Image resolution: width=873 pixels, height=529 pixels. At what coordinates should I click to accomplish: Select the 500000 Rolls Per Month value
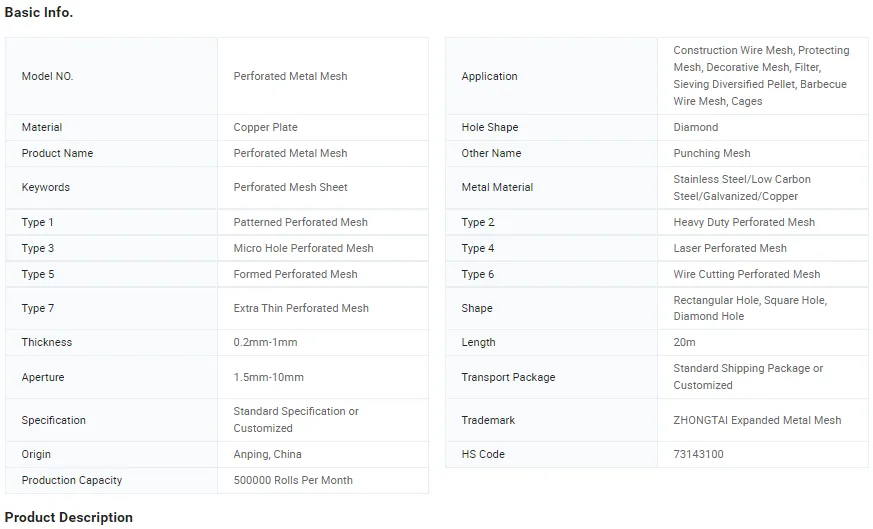[293, 480]
